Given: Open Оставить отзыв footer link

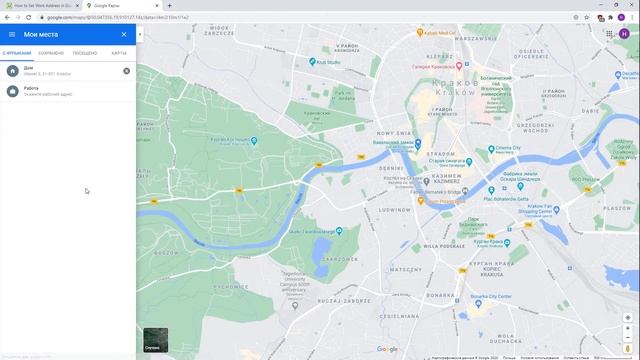Looking at the screenshot, I should pos(576,358).
